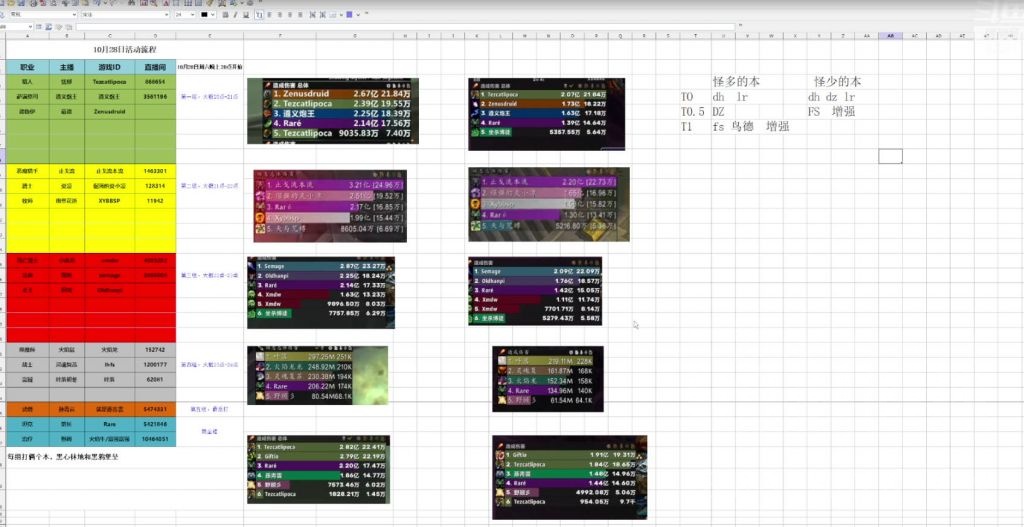The width and height of the screenshot is (1024, 527).
Task: Toggle bold formatting in the toolbar
Action: click(227, 15)
